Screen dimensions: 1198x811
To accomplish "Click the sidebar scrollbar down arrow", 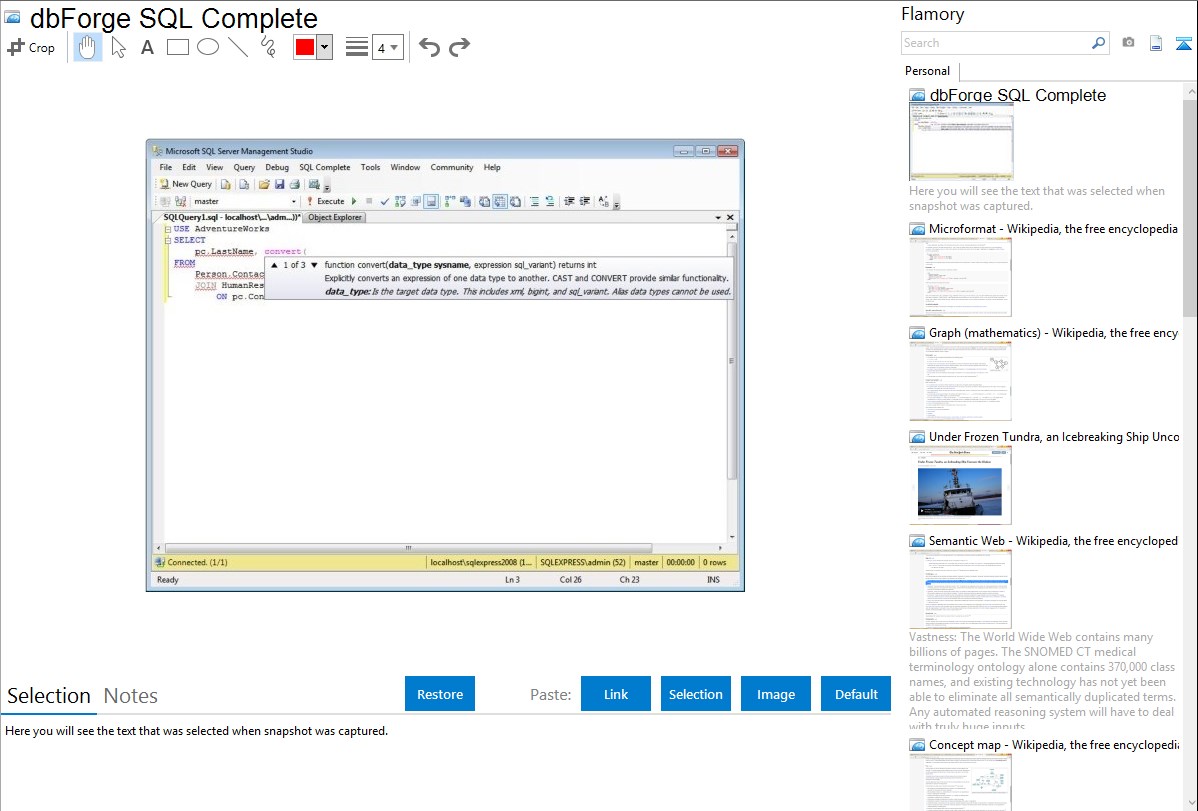I will tap(1190, 803).
